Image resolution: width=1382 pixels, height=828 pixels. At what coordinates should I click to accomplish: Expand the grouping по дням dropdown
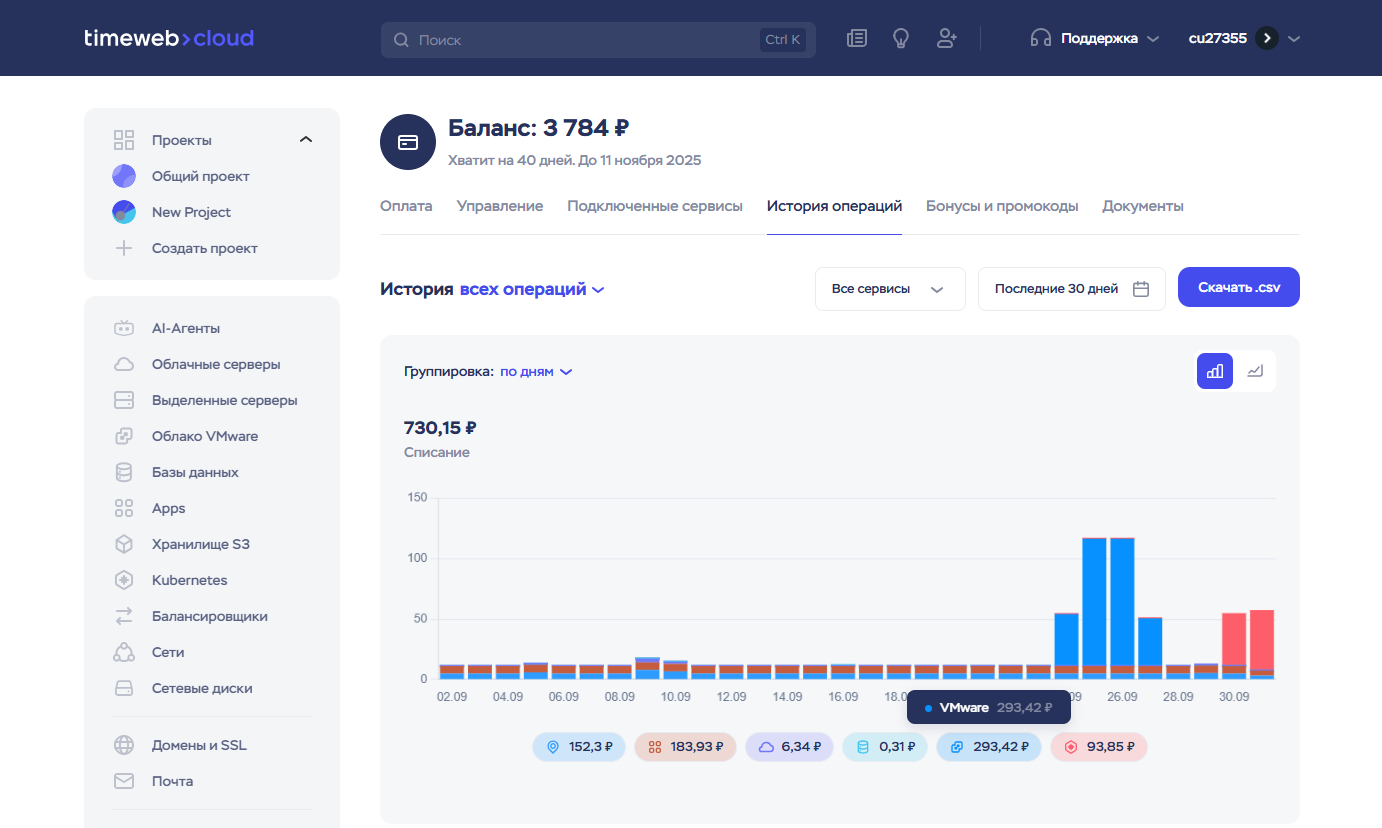click(536, 371)
